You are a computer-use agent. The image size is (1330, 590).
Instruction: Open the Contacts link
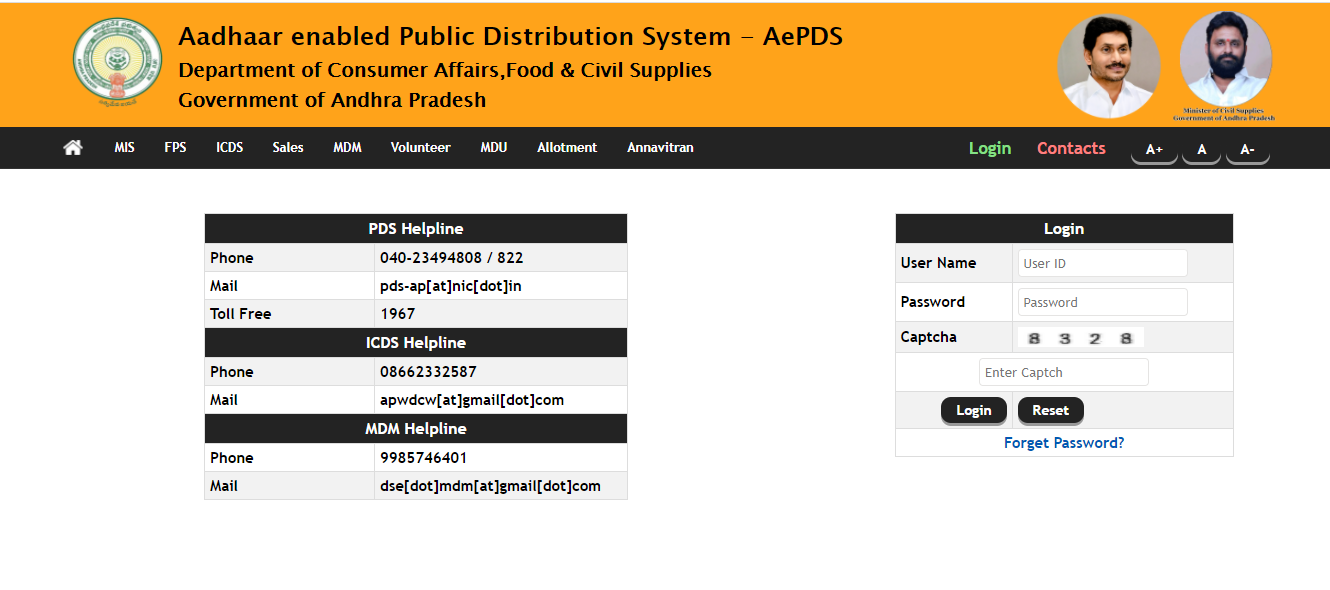click(x=1071, y=148)
